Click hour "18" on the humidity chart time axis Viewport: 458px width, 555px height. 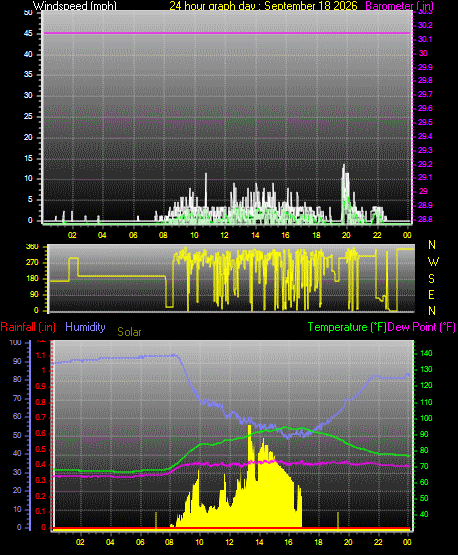tap(318, 542)
